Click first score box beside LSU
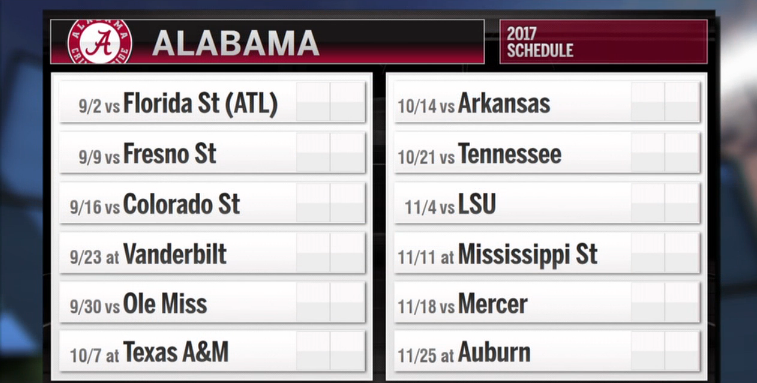This screenshot has height=383, width=757. click(648, 202)
